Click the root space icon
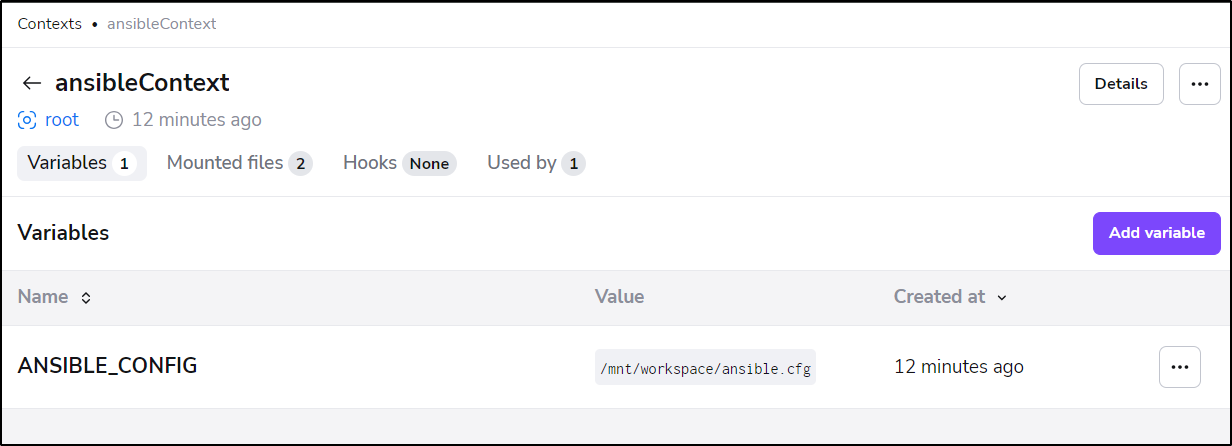The width and height of the screenshot is (1232, 446). tap(27, 120)
